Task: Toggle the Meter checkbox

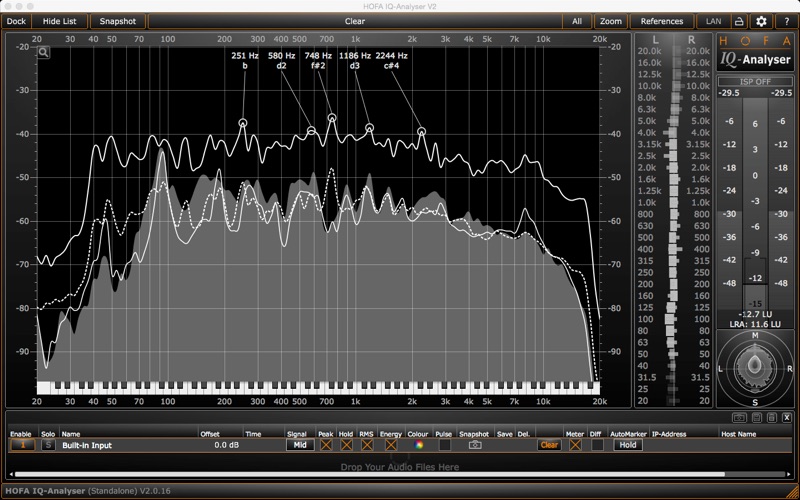Action: pyautogui.click(x=575, y=445)
